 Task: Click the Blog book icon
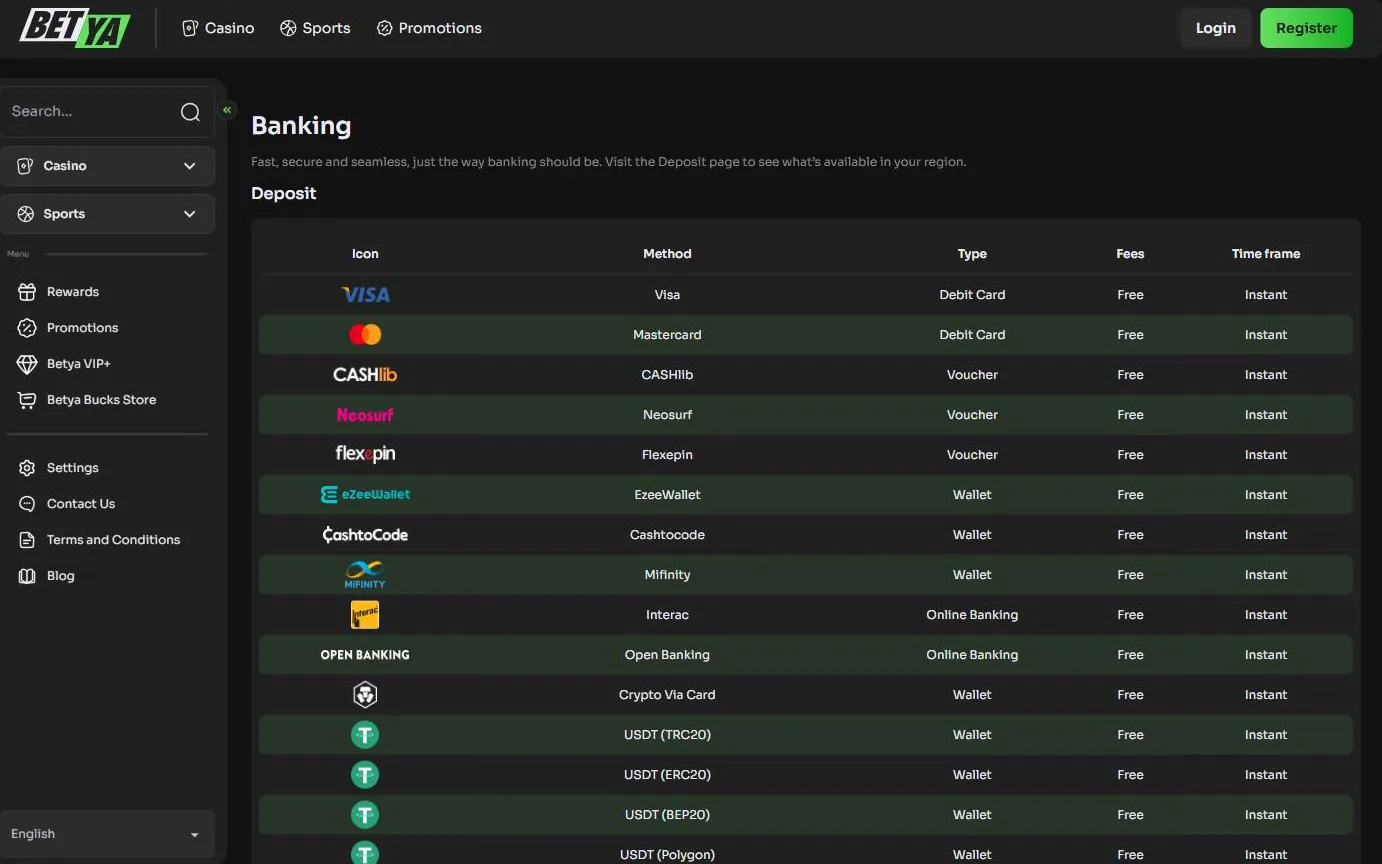coord(27,576)
